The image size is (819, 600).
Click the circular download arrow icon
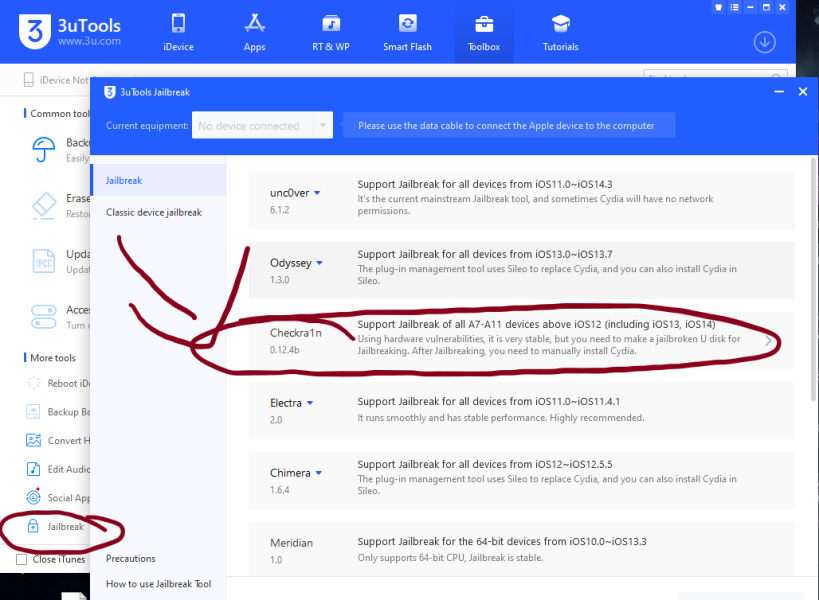click(764, 42)
